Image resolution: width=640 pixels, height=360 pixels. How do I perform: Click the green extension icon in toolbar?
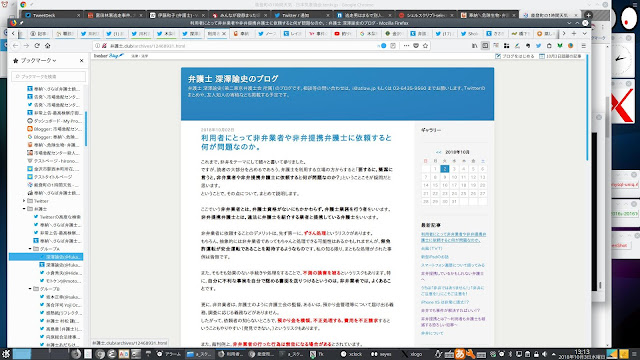coord(560,46)
